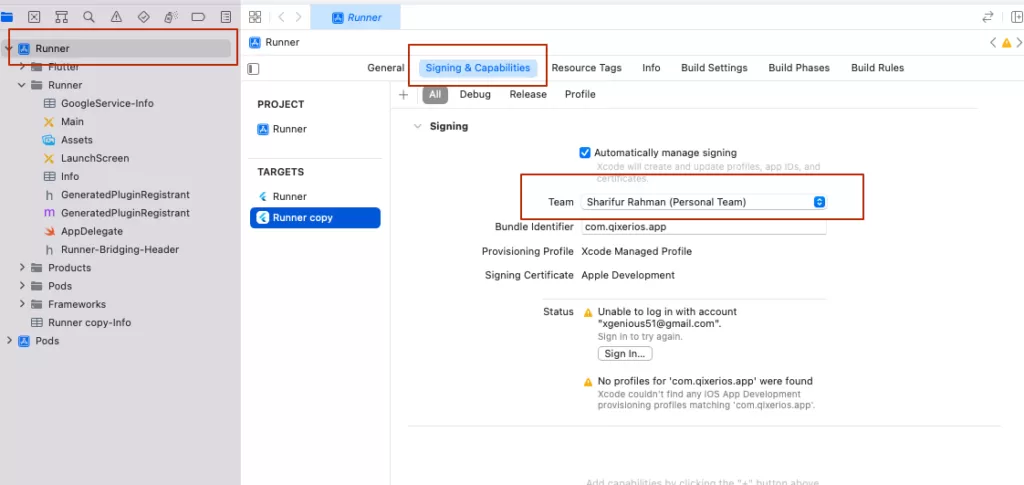
Task: Select the Debug configuration filter
Action: 475,95
